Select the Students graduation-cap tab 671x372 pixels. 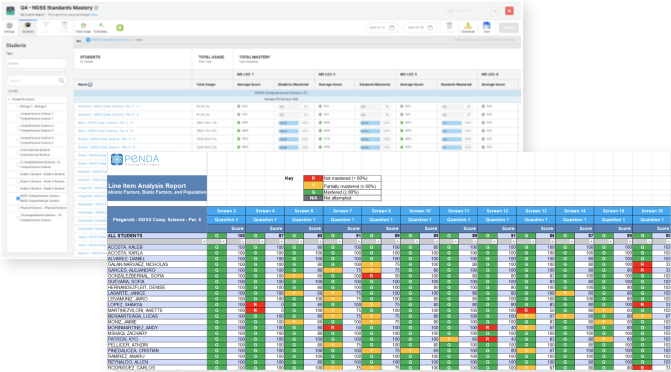click(28, 27)
